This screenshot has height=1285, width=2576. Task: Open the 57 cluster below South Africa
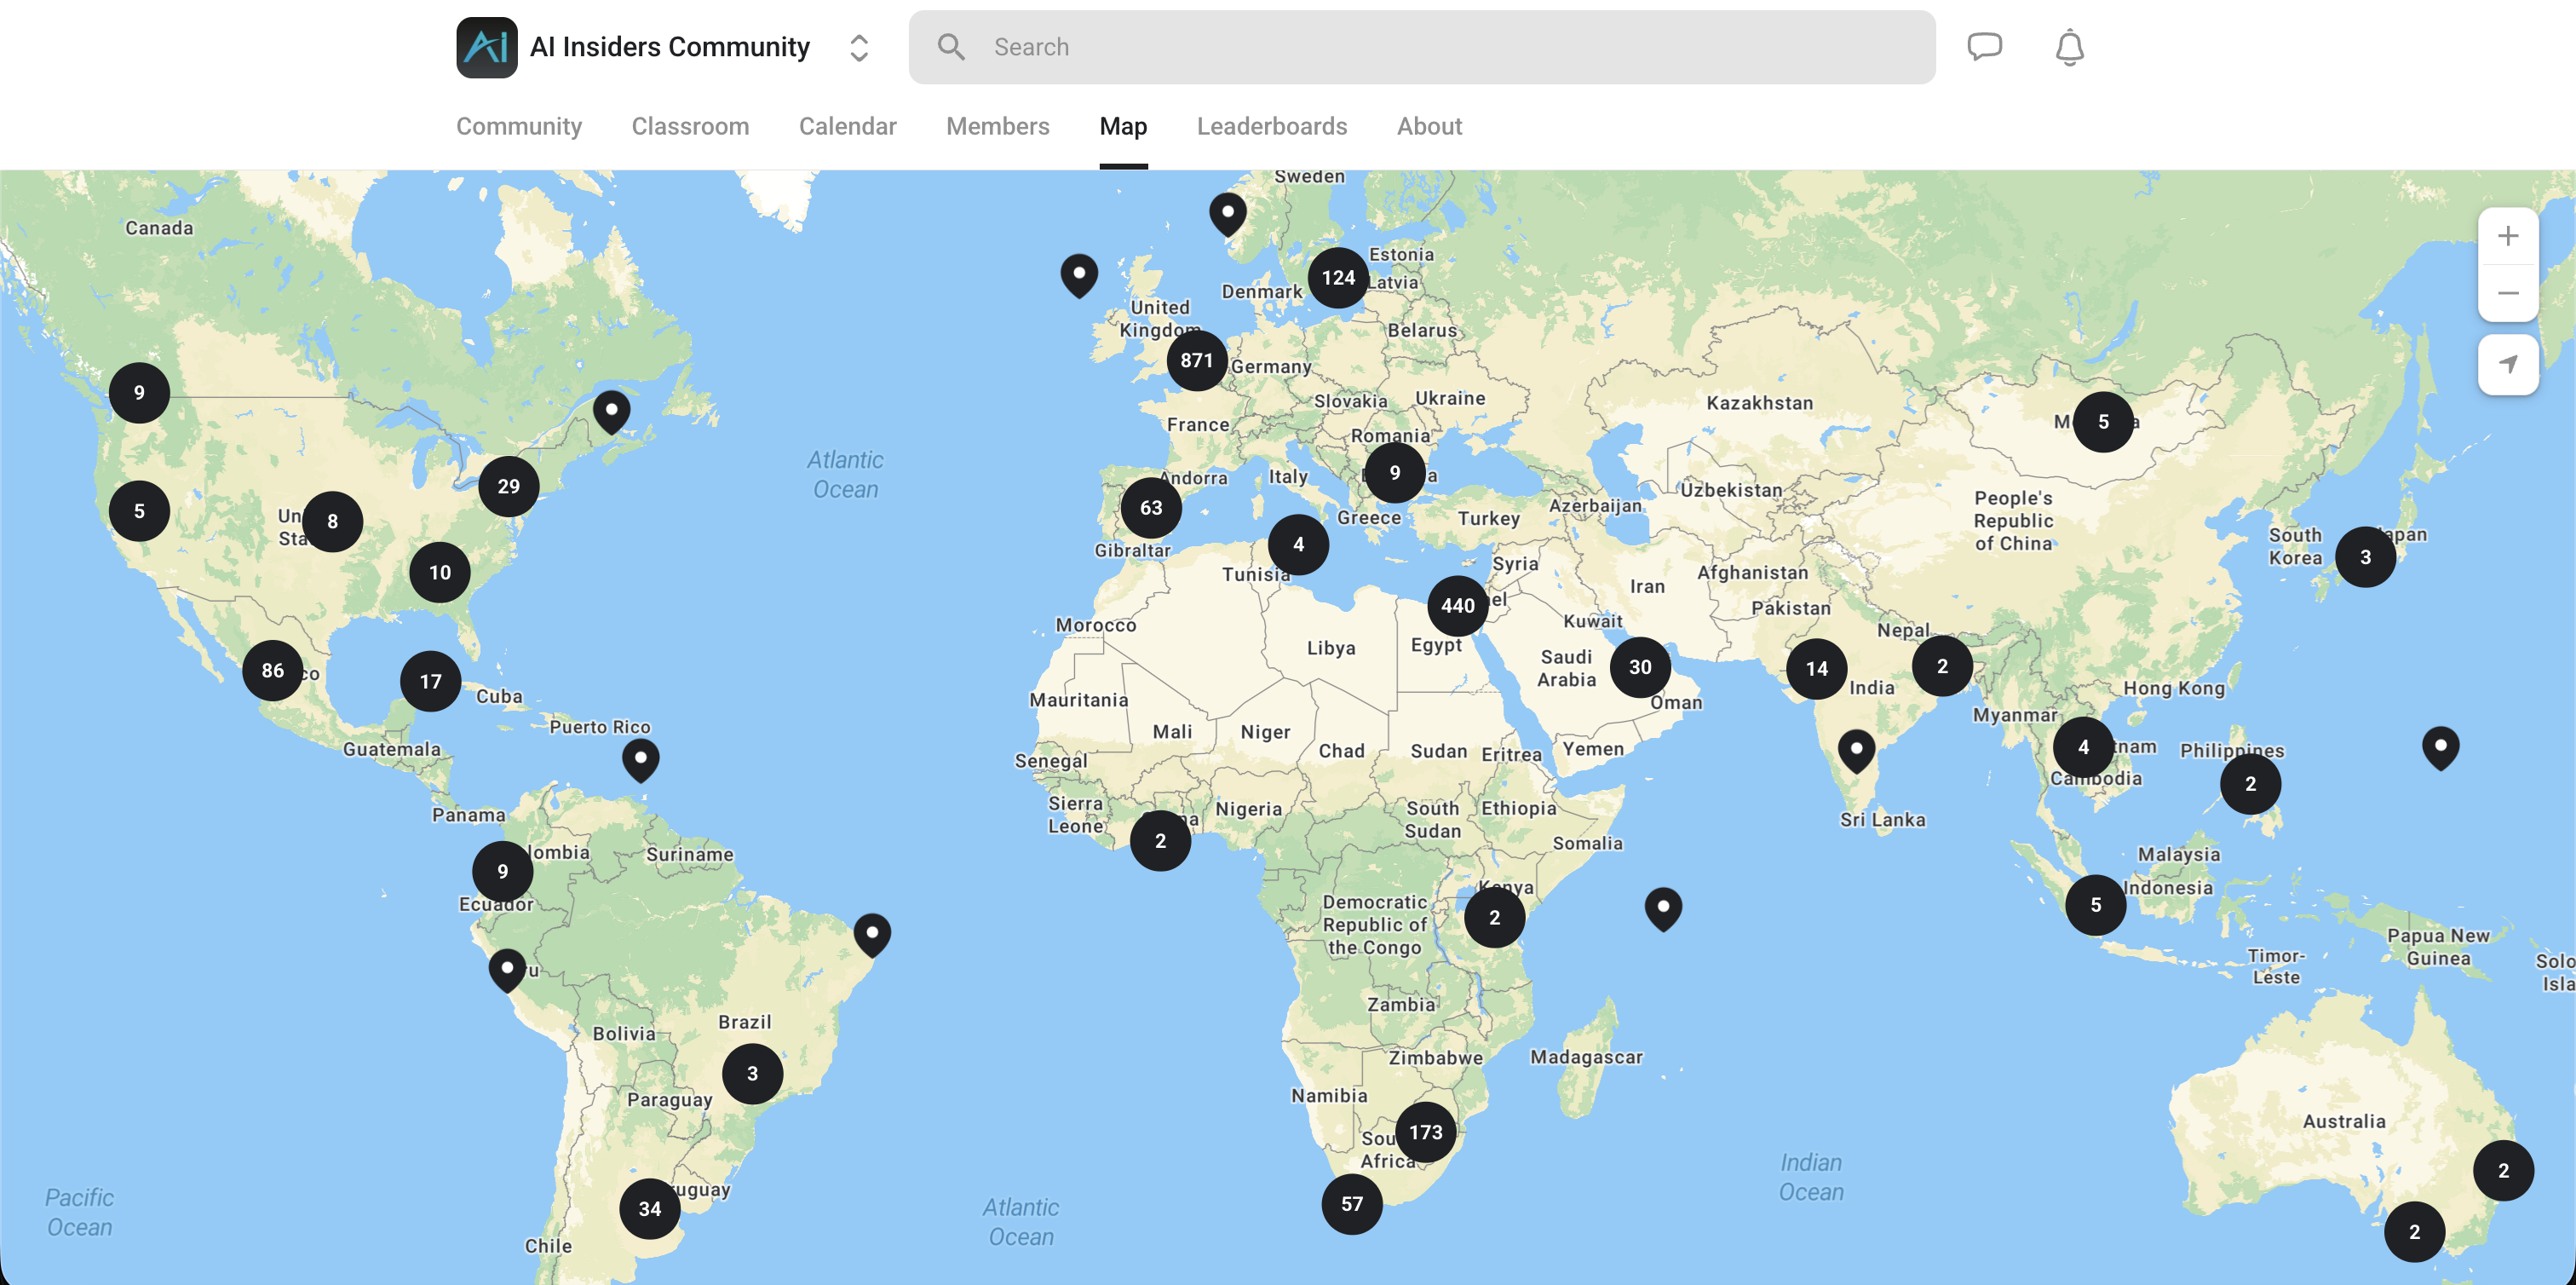click(x=1351, y=1203)
